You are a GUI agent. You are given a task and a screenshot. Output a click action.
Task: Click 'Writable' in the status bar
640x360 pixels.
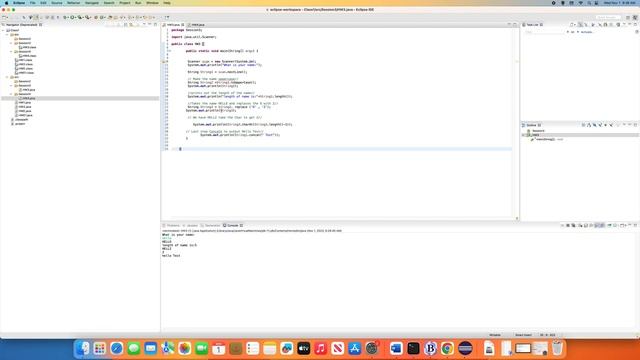tap(495, 335)
